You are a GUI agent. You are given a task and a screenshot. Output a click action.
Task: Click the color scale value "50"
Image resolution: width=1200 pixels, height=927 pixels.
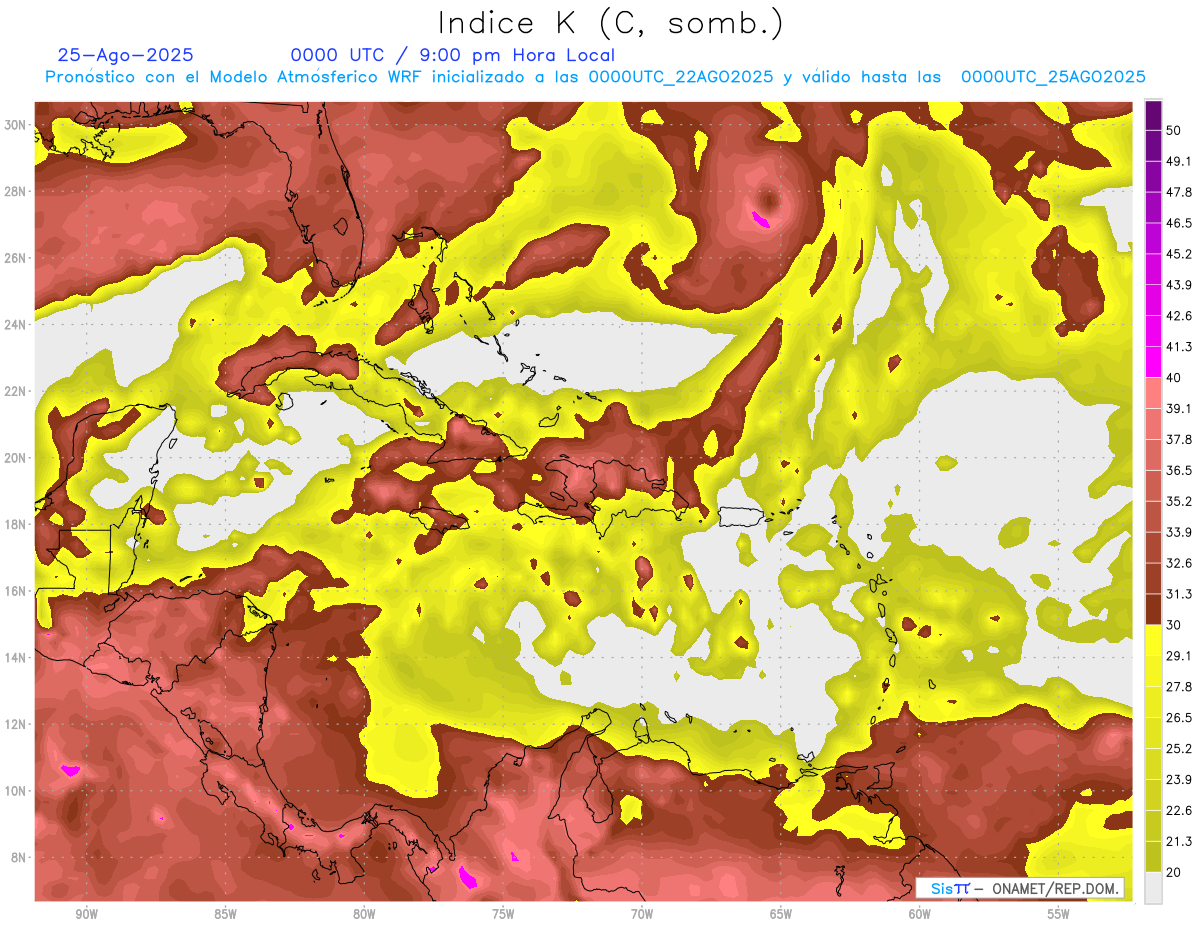(x=1175, y=131)
